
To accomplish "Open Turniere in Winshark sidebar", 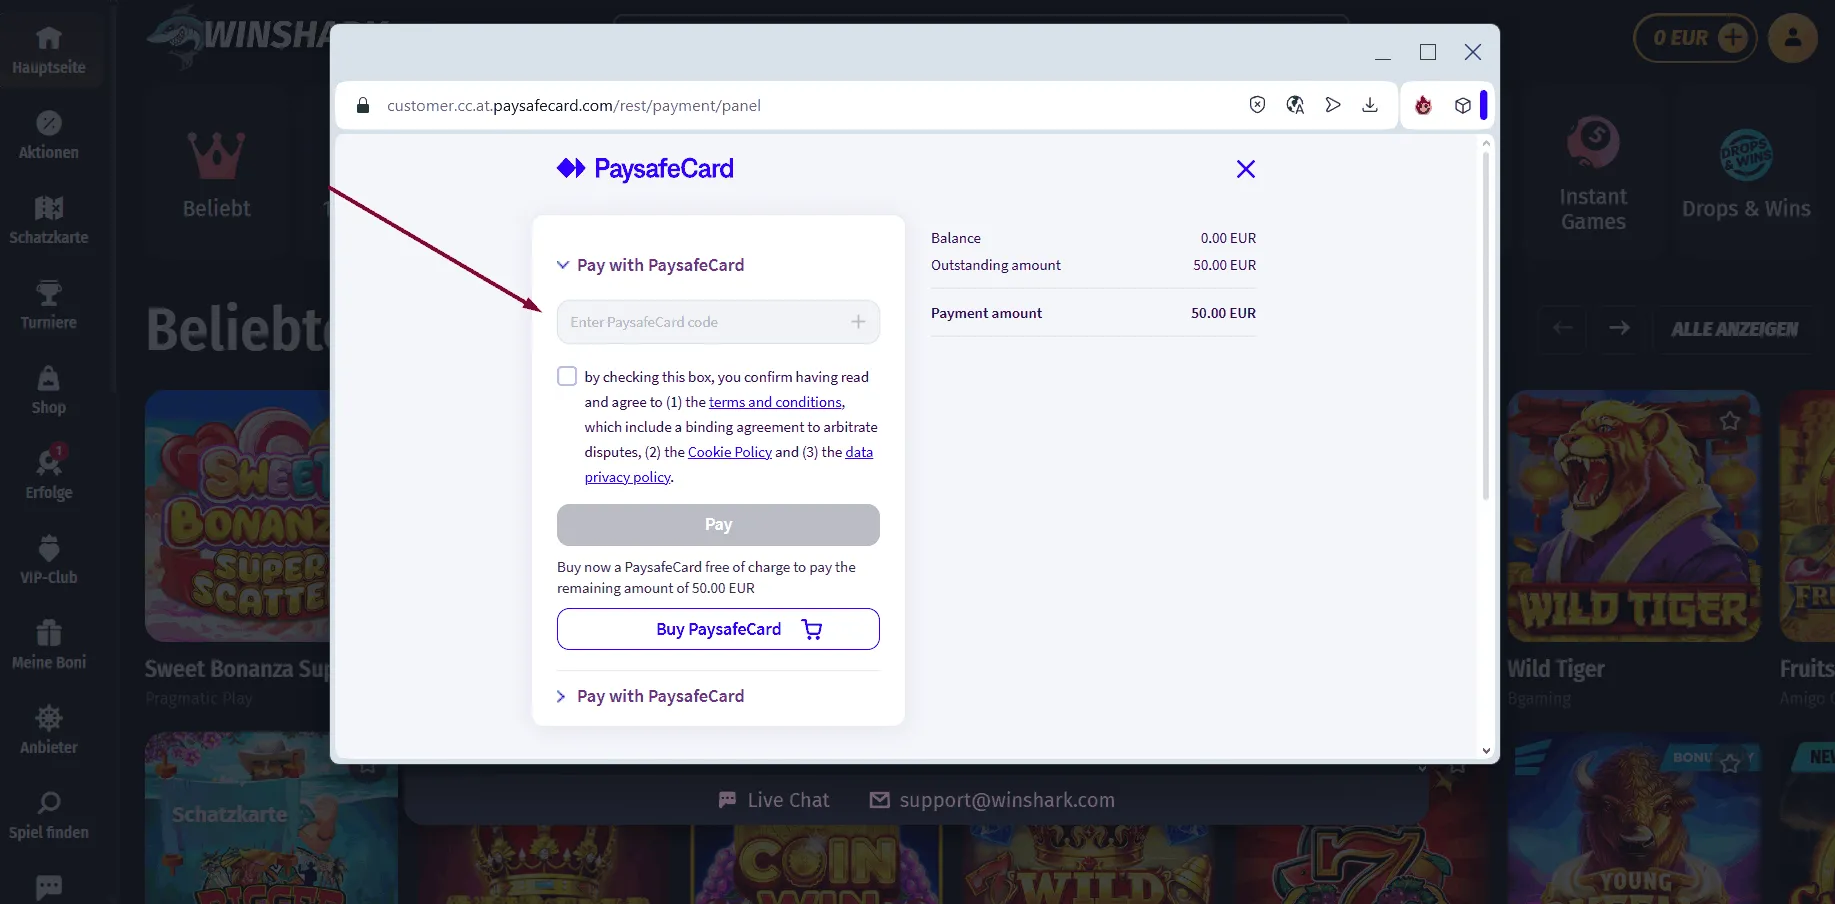I will (x=48, y=305).
